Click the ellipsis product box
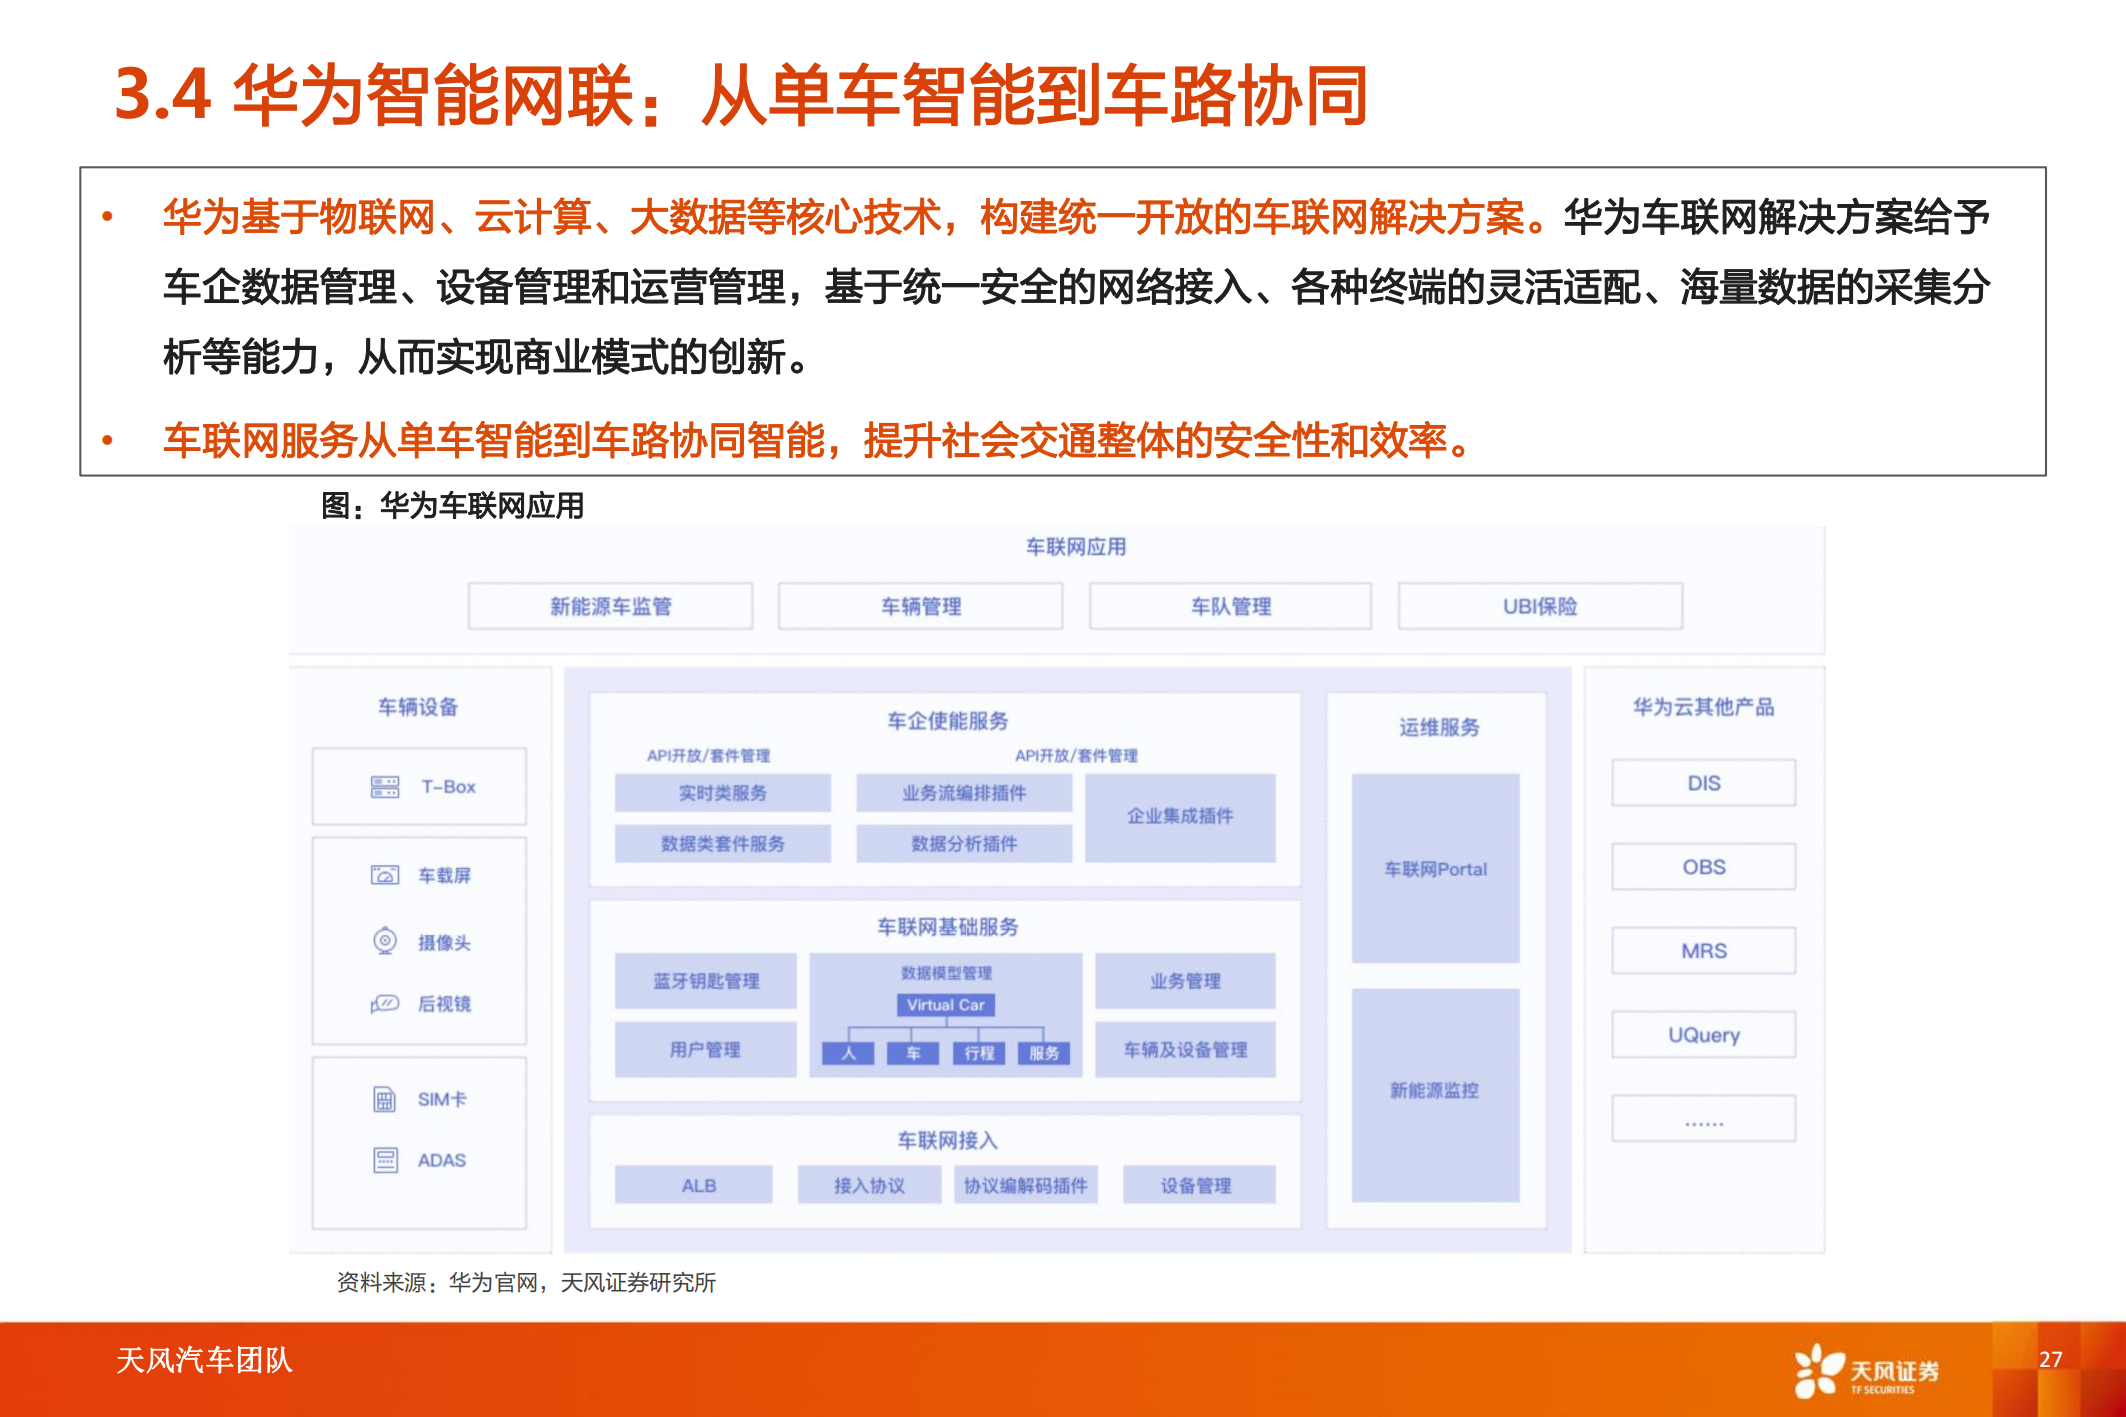Screen dimensions: 2126x1417 coord(1703,1119)
